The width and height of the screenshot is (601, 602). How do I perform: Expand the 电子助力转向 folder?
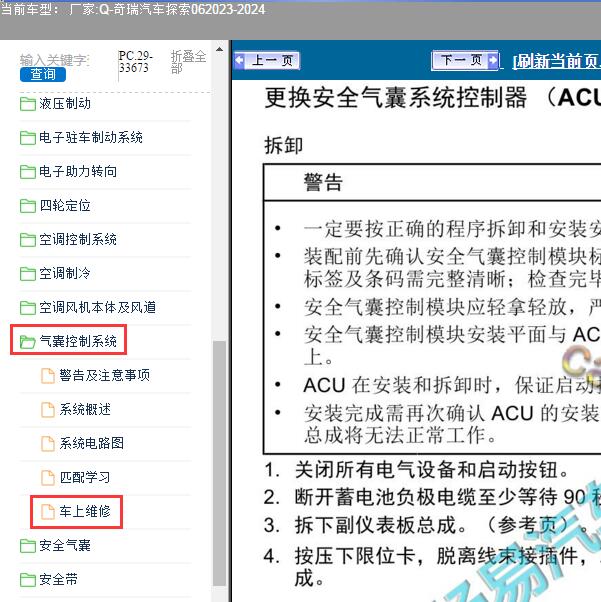point(78,172)
